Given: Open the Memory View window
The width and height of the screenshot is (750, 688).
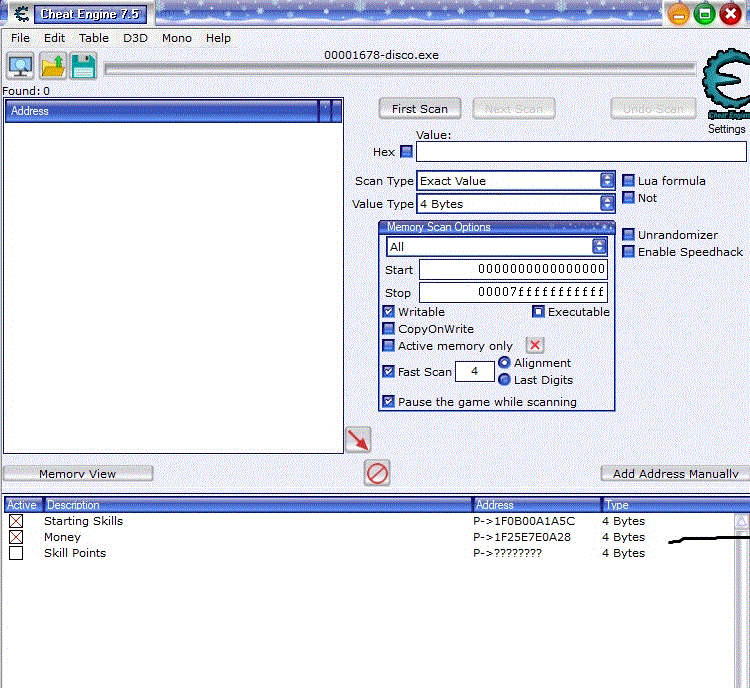Looking at the screenshot, I should click(x=78, y=474).
